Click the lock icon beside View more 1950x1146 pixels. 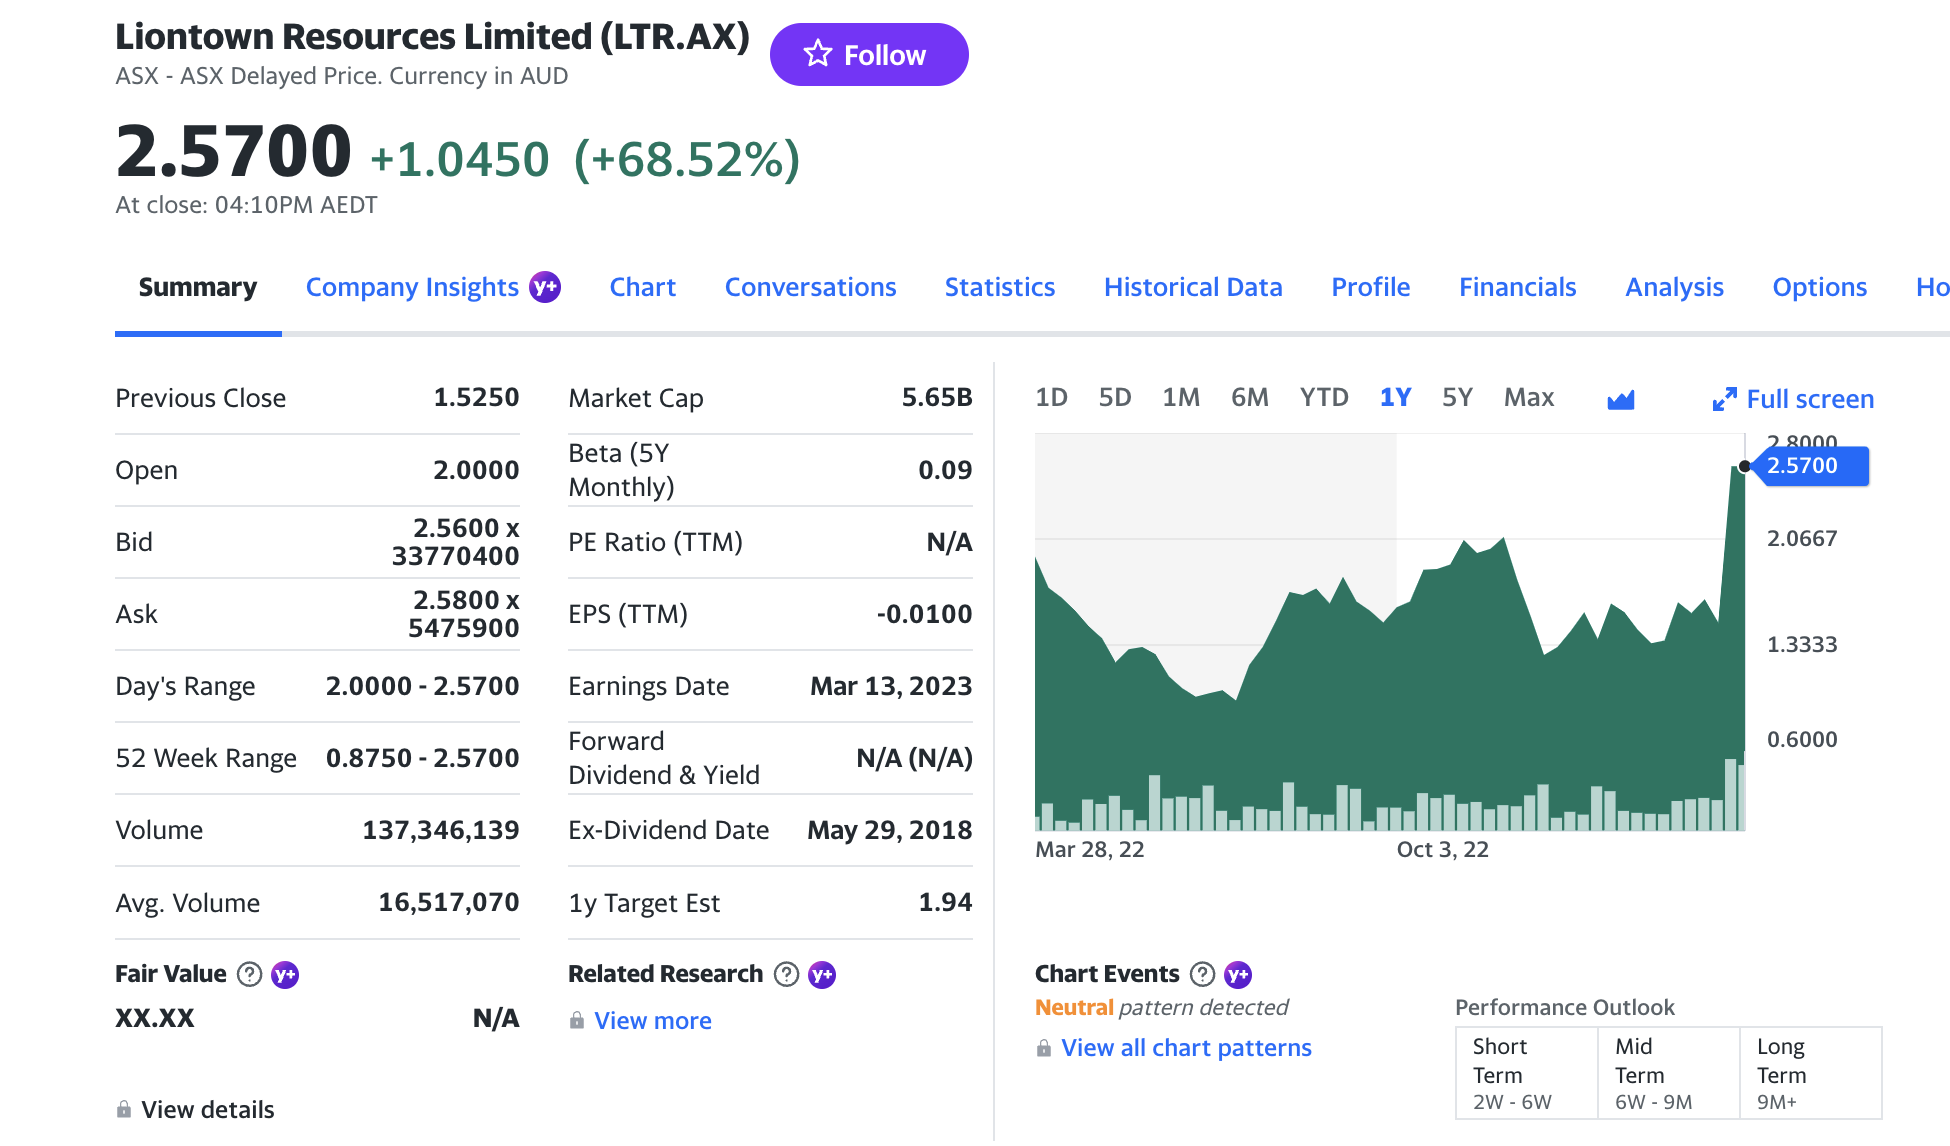click(x=577, y=1020)
